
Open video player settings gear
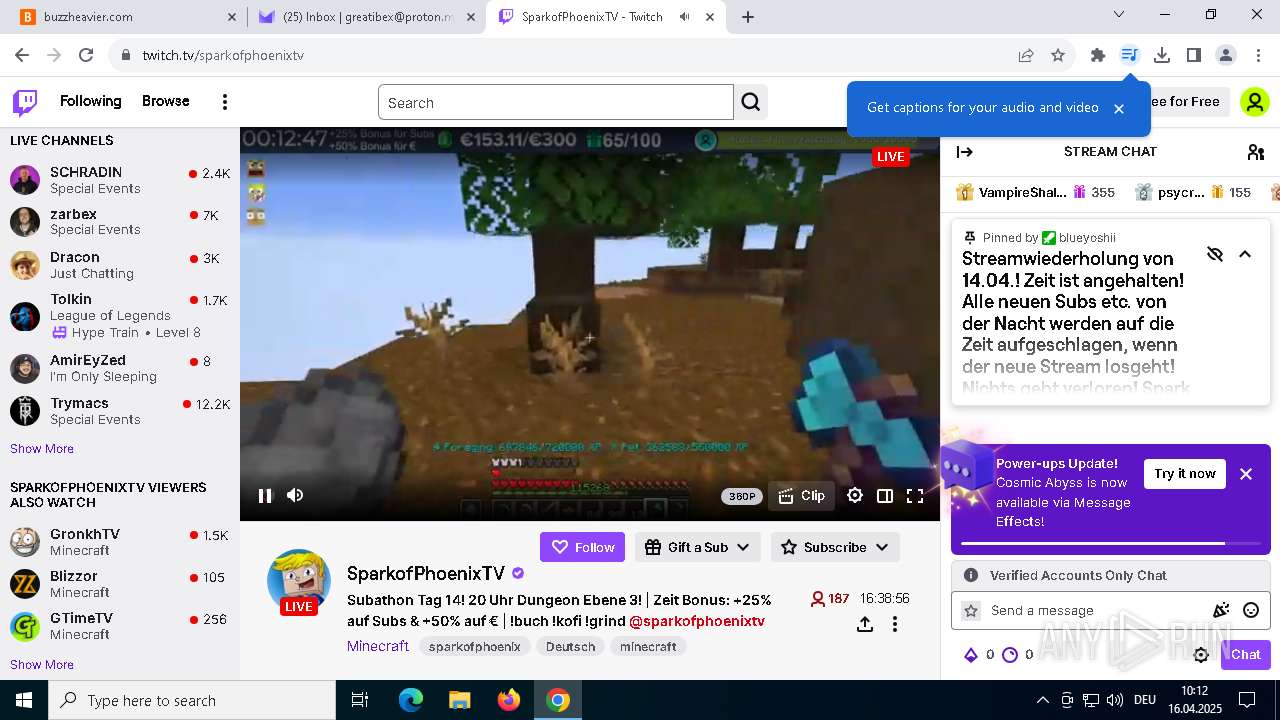855,495
